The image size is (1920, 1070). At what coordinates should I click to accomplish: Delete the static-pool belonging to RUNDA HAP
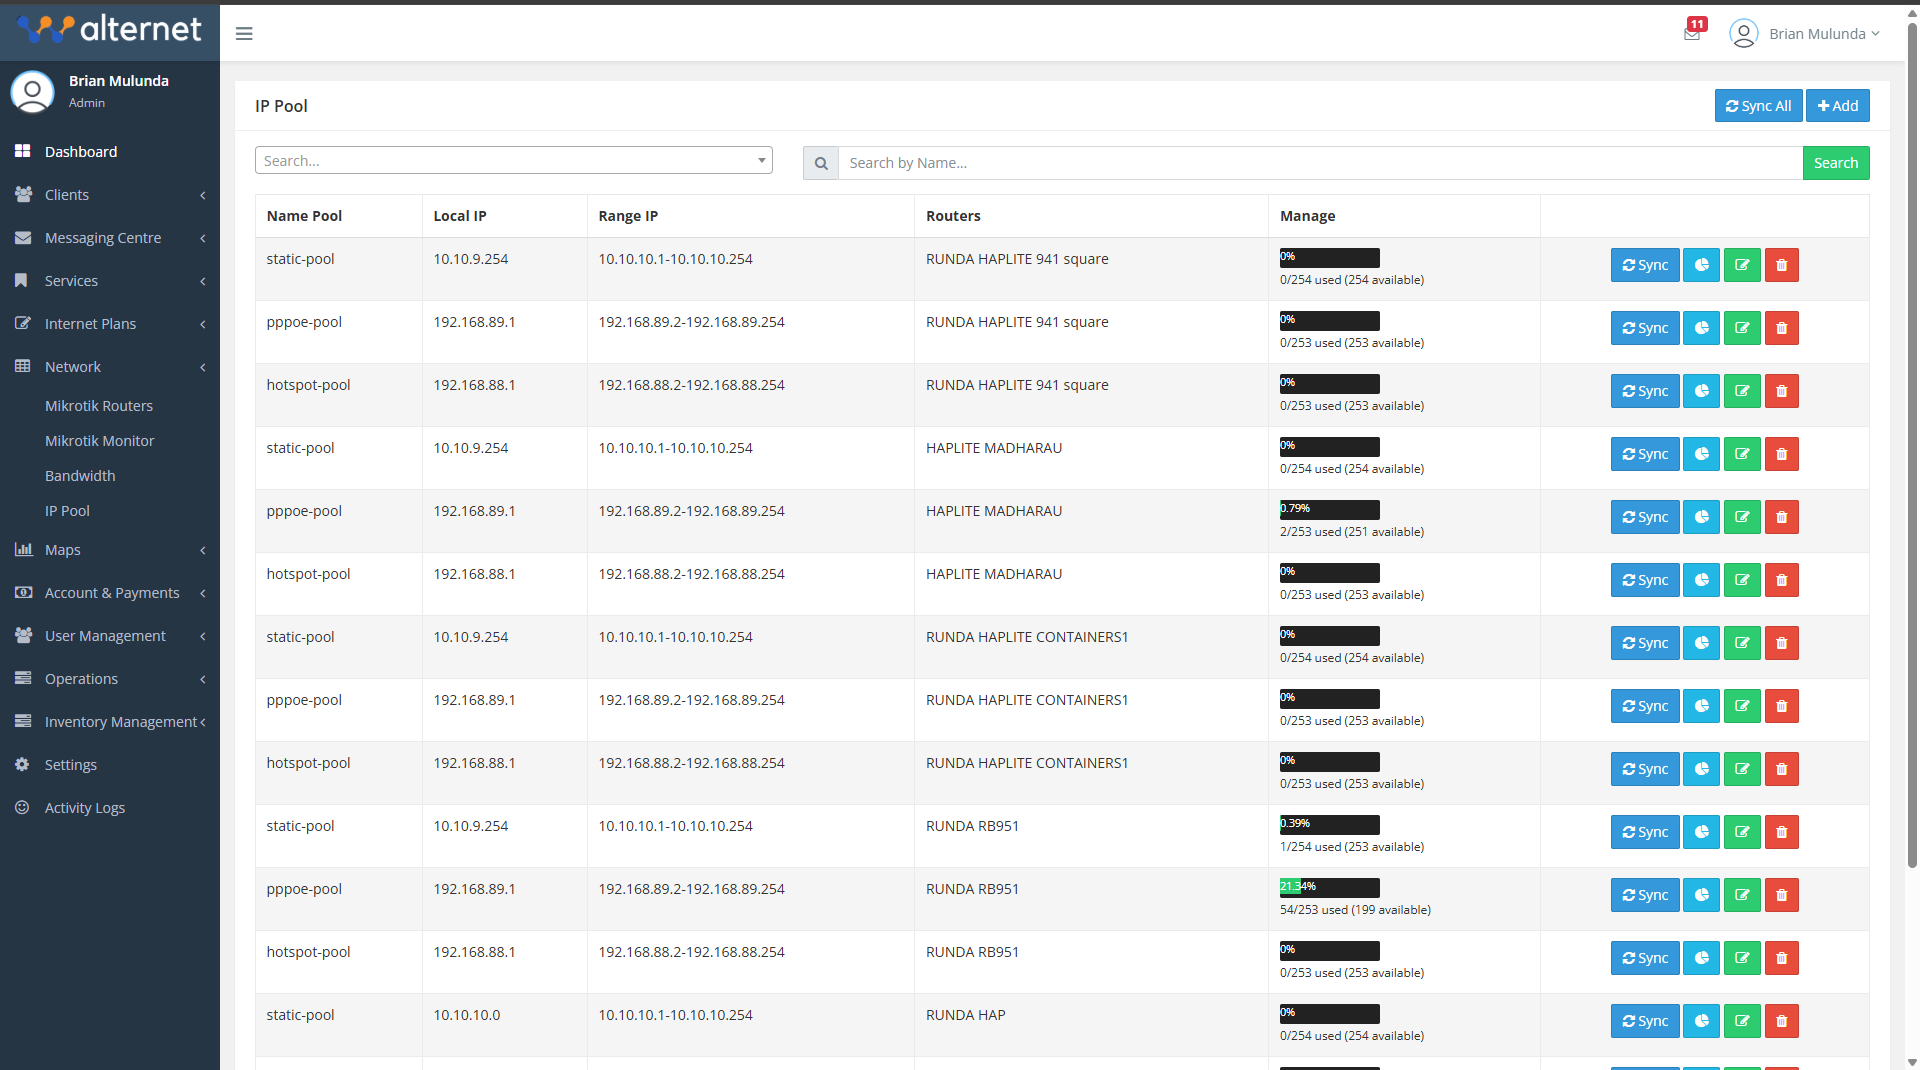1780,1021
